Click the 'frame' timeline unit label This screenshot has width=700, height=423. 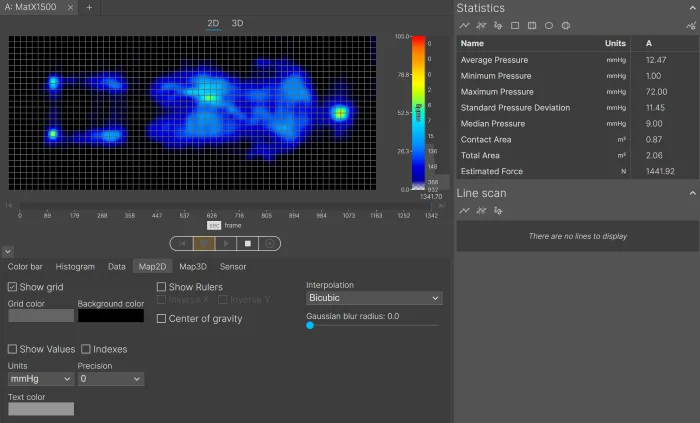pos(232,226)
